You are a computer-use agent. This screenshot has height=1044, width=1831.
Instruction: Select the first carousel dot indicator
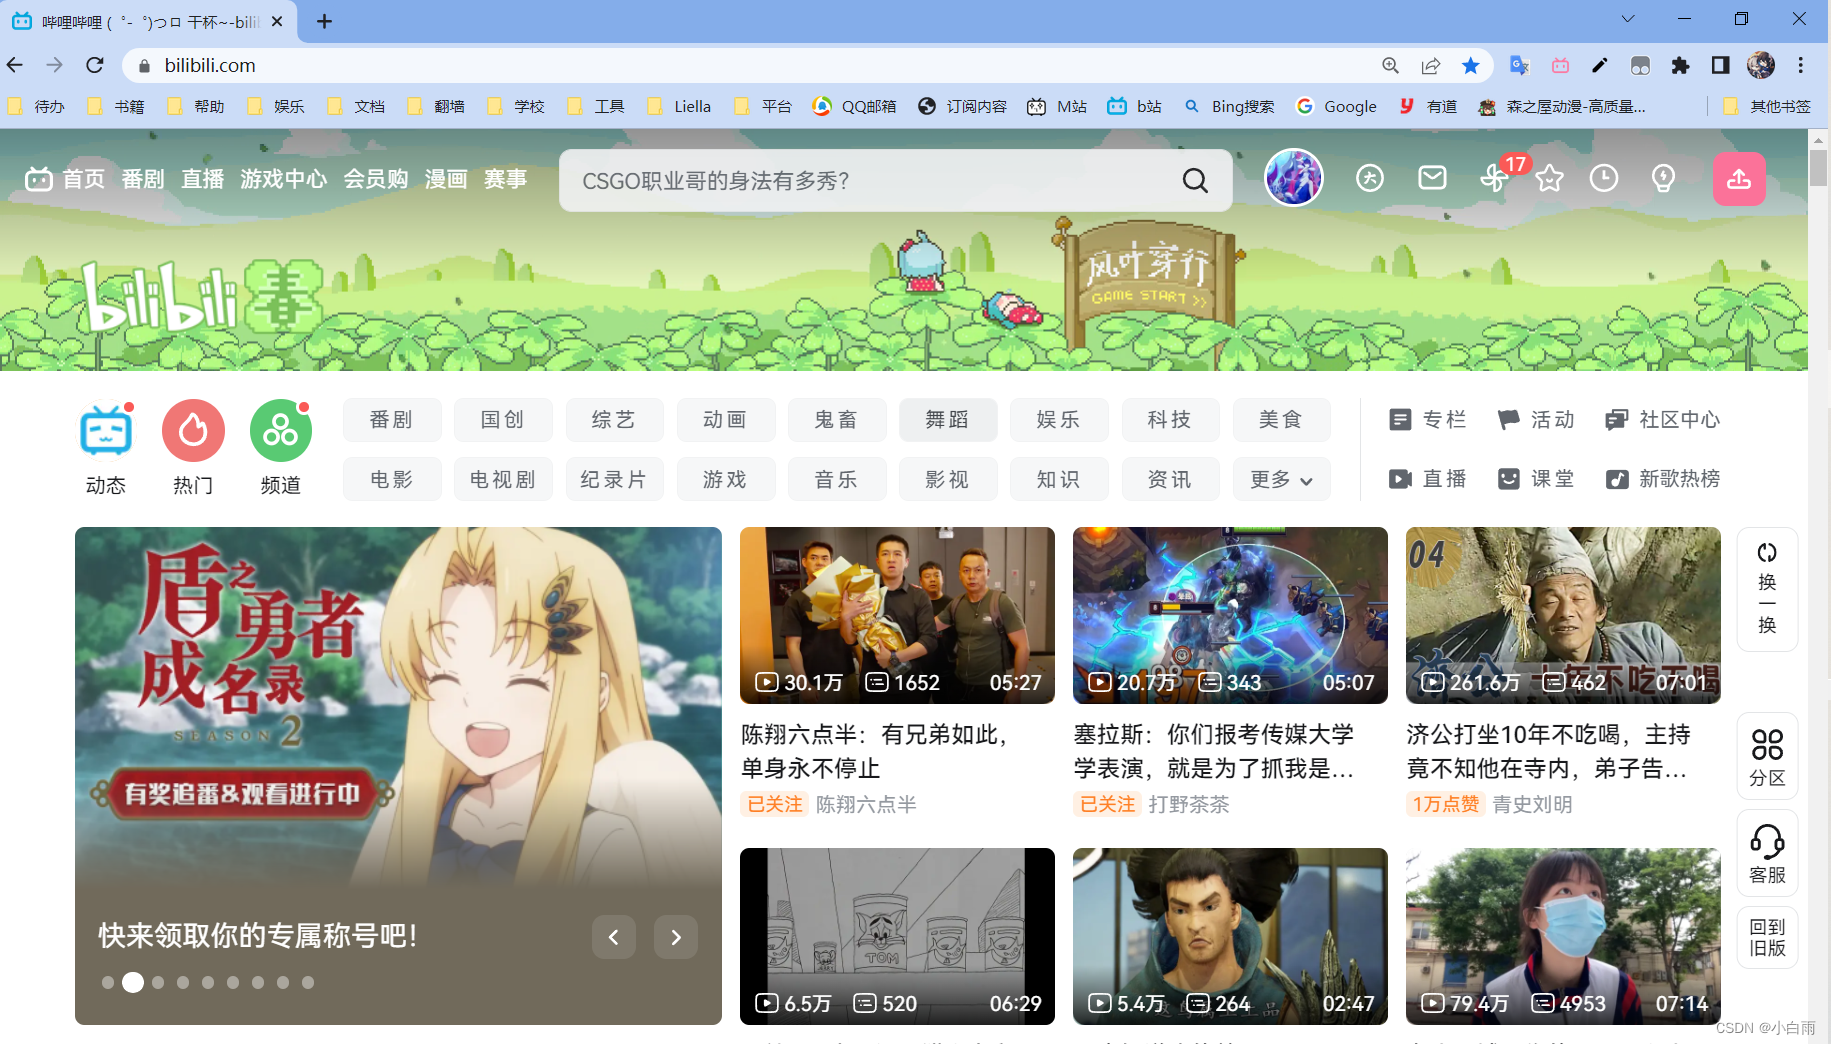tap(108, 982)
